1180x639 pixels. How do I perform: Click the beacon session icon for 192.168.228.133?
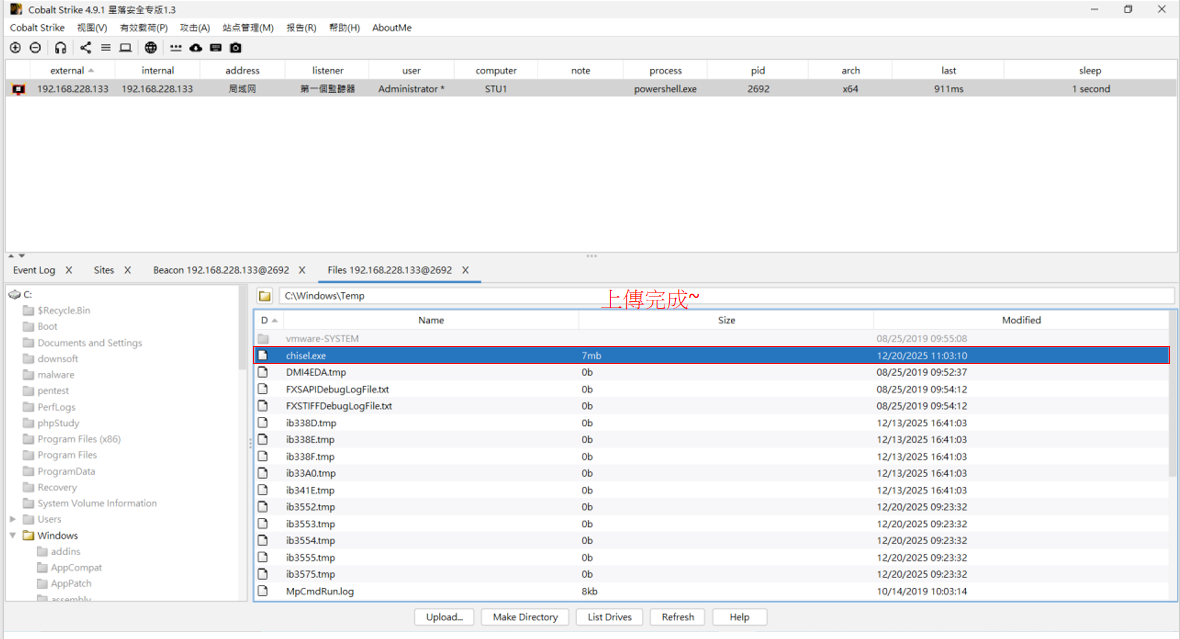click(x=19, y=89)
